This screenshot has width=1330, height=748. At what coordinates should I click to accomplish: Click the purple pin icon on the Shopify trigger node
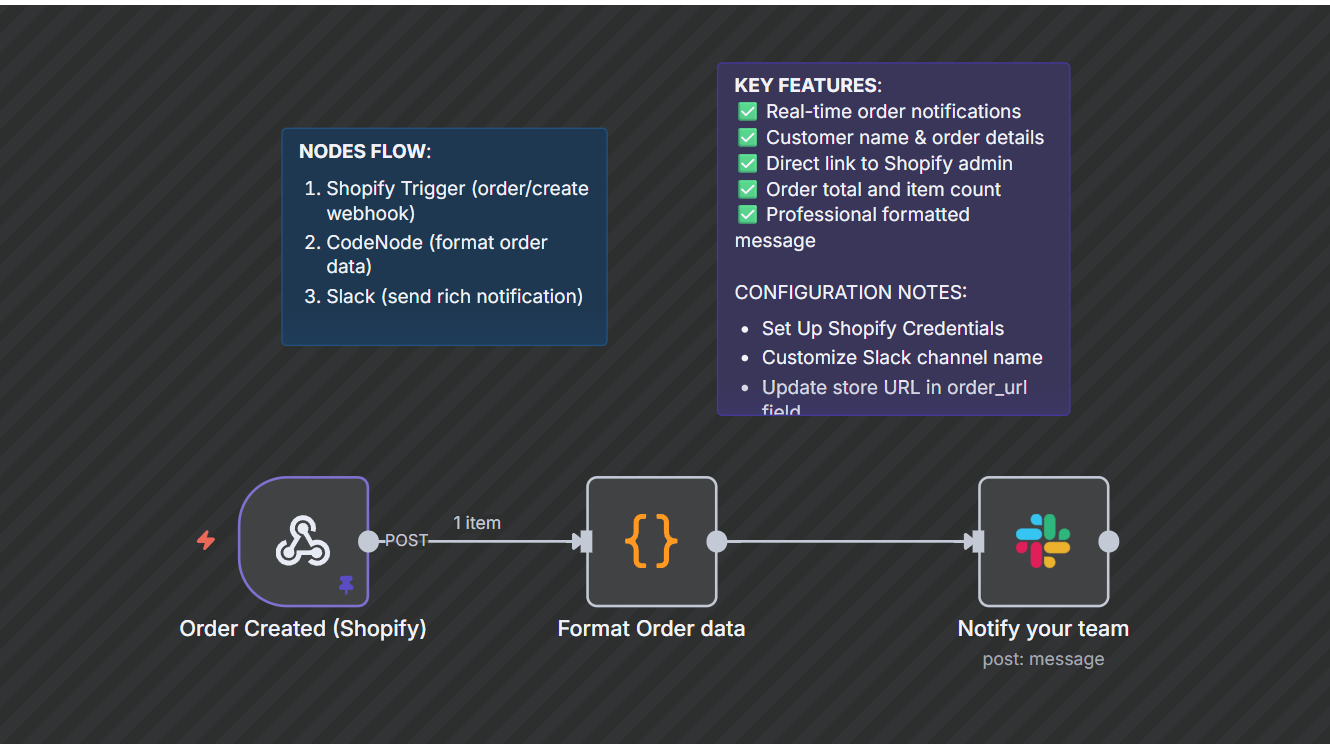(x=347, y=585)
